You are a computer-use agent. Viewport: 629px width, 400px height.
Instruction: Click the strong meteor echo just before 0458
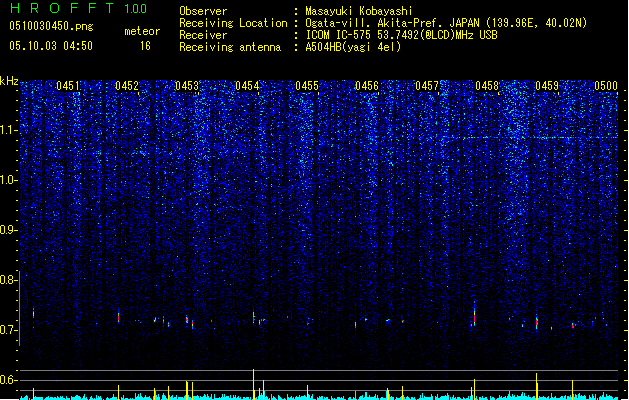475,315
